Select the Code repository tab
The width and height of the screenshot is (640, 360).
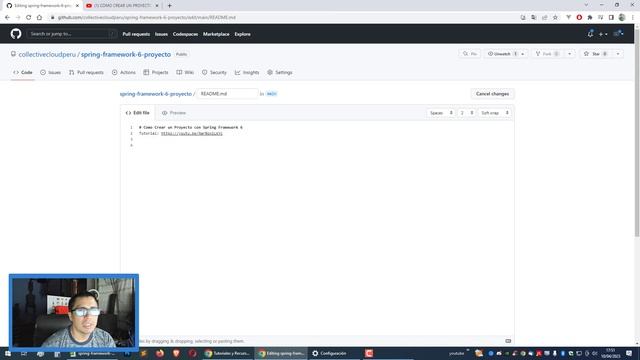tap(23, 72)
